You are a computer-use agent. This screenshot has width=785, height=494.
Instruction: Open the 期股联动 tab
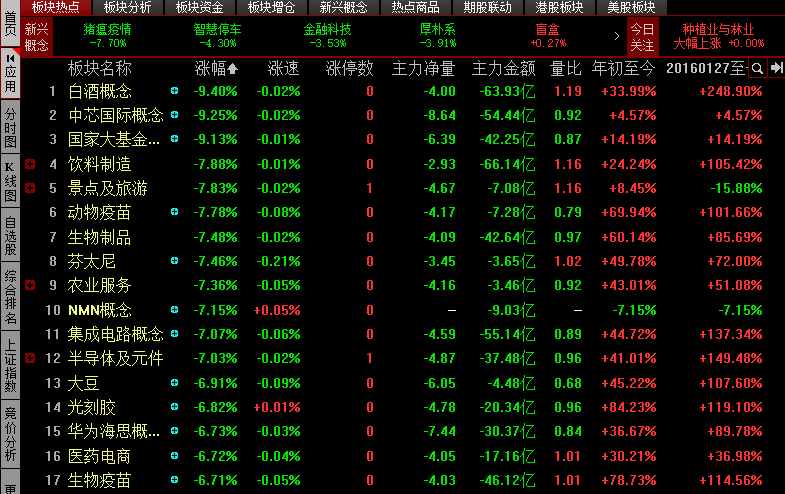point(487,7)
